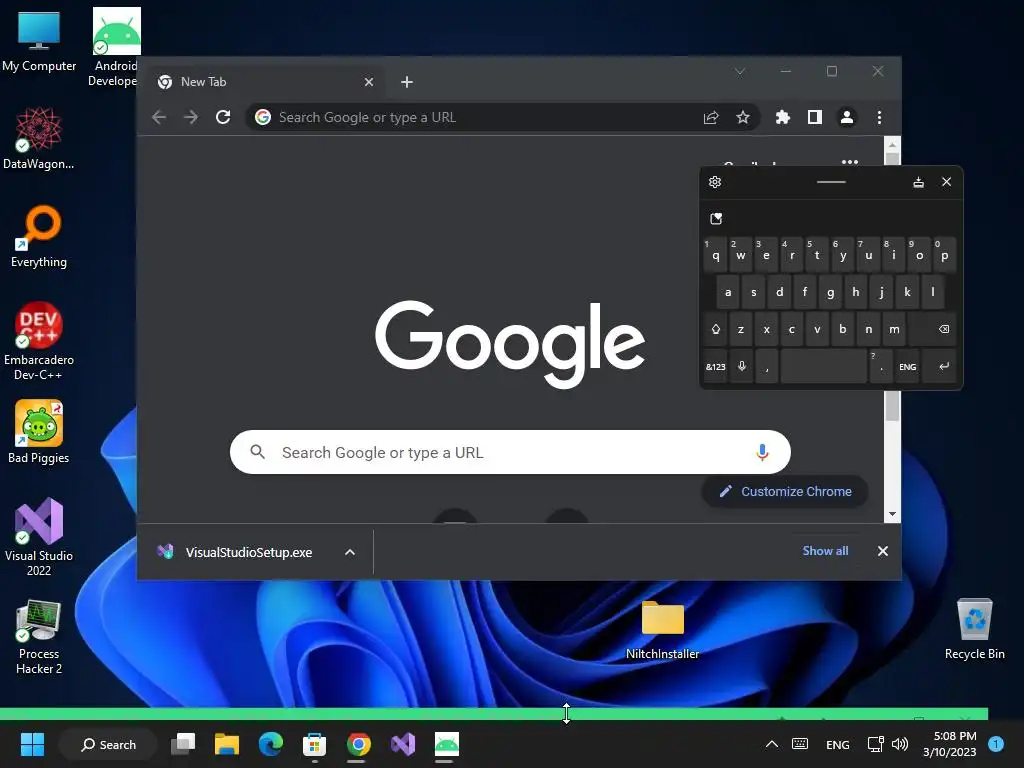Open Windows Start button
1024x768 pixels.
32,744
